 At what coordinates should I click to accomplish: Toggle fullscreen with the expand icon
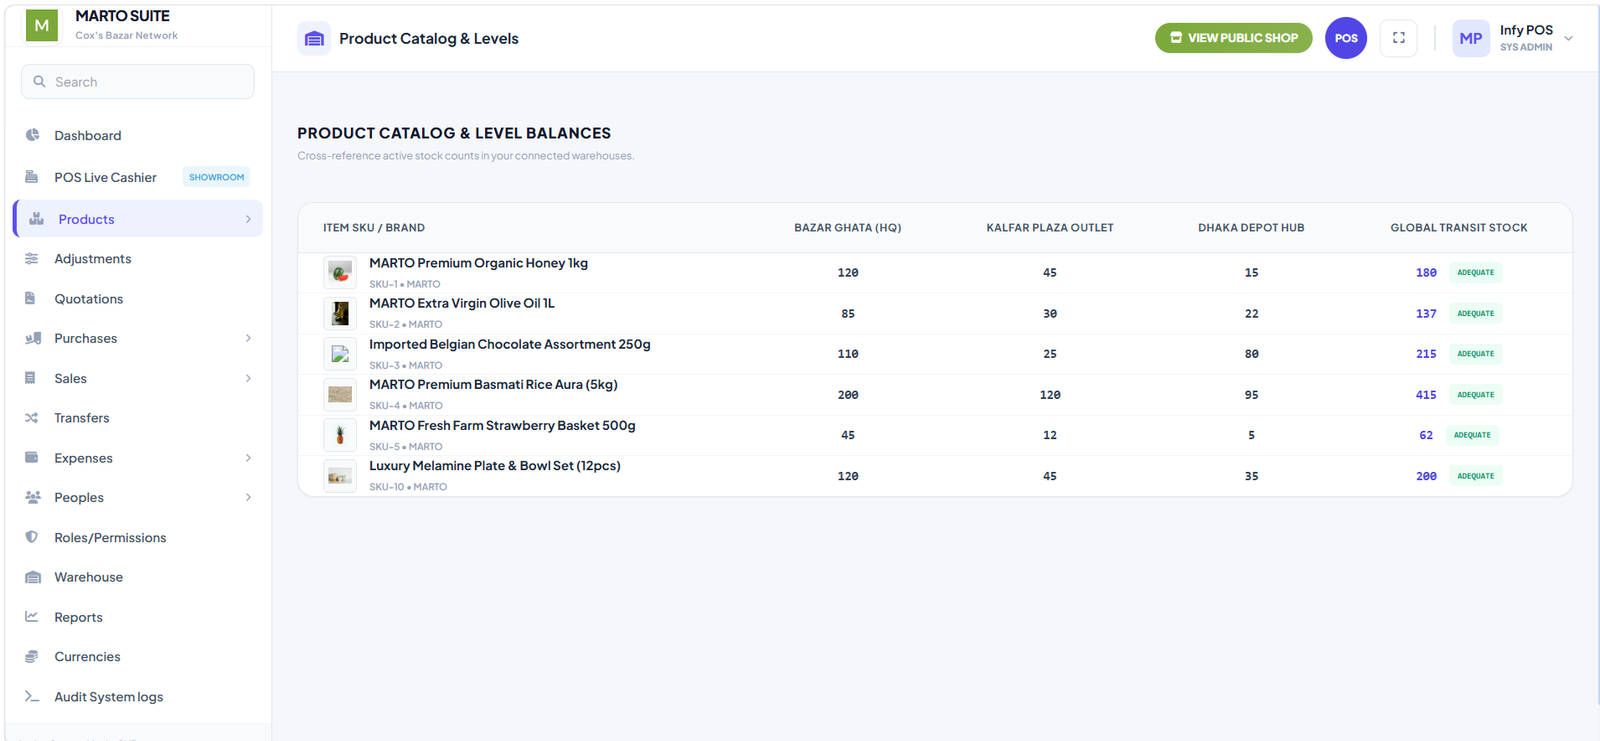(1399, 38)
